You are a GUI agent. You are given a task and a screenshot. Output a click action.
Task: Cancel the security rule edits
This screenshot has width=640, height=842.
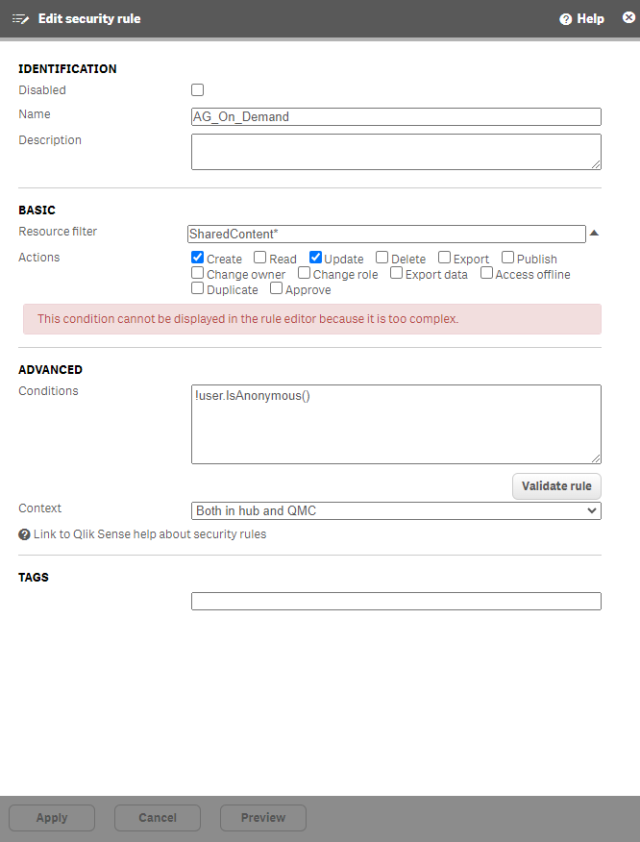[x=157, y=817]
